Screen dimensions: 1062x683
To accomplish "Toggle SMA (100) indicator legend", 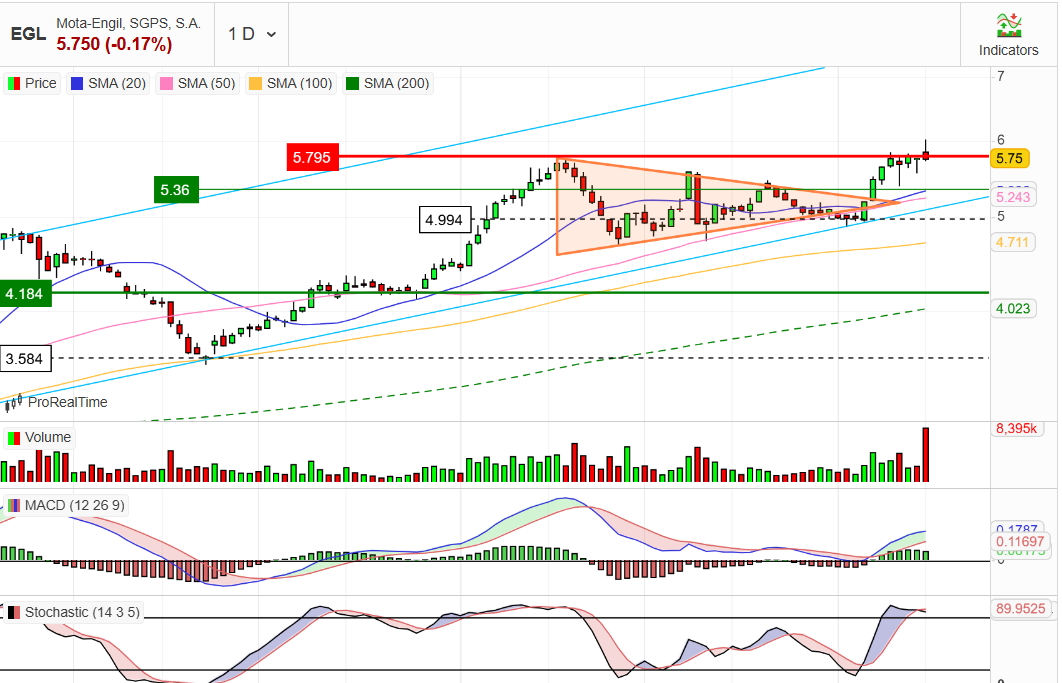I will coord(291,83).
